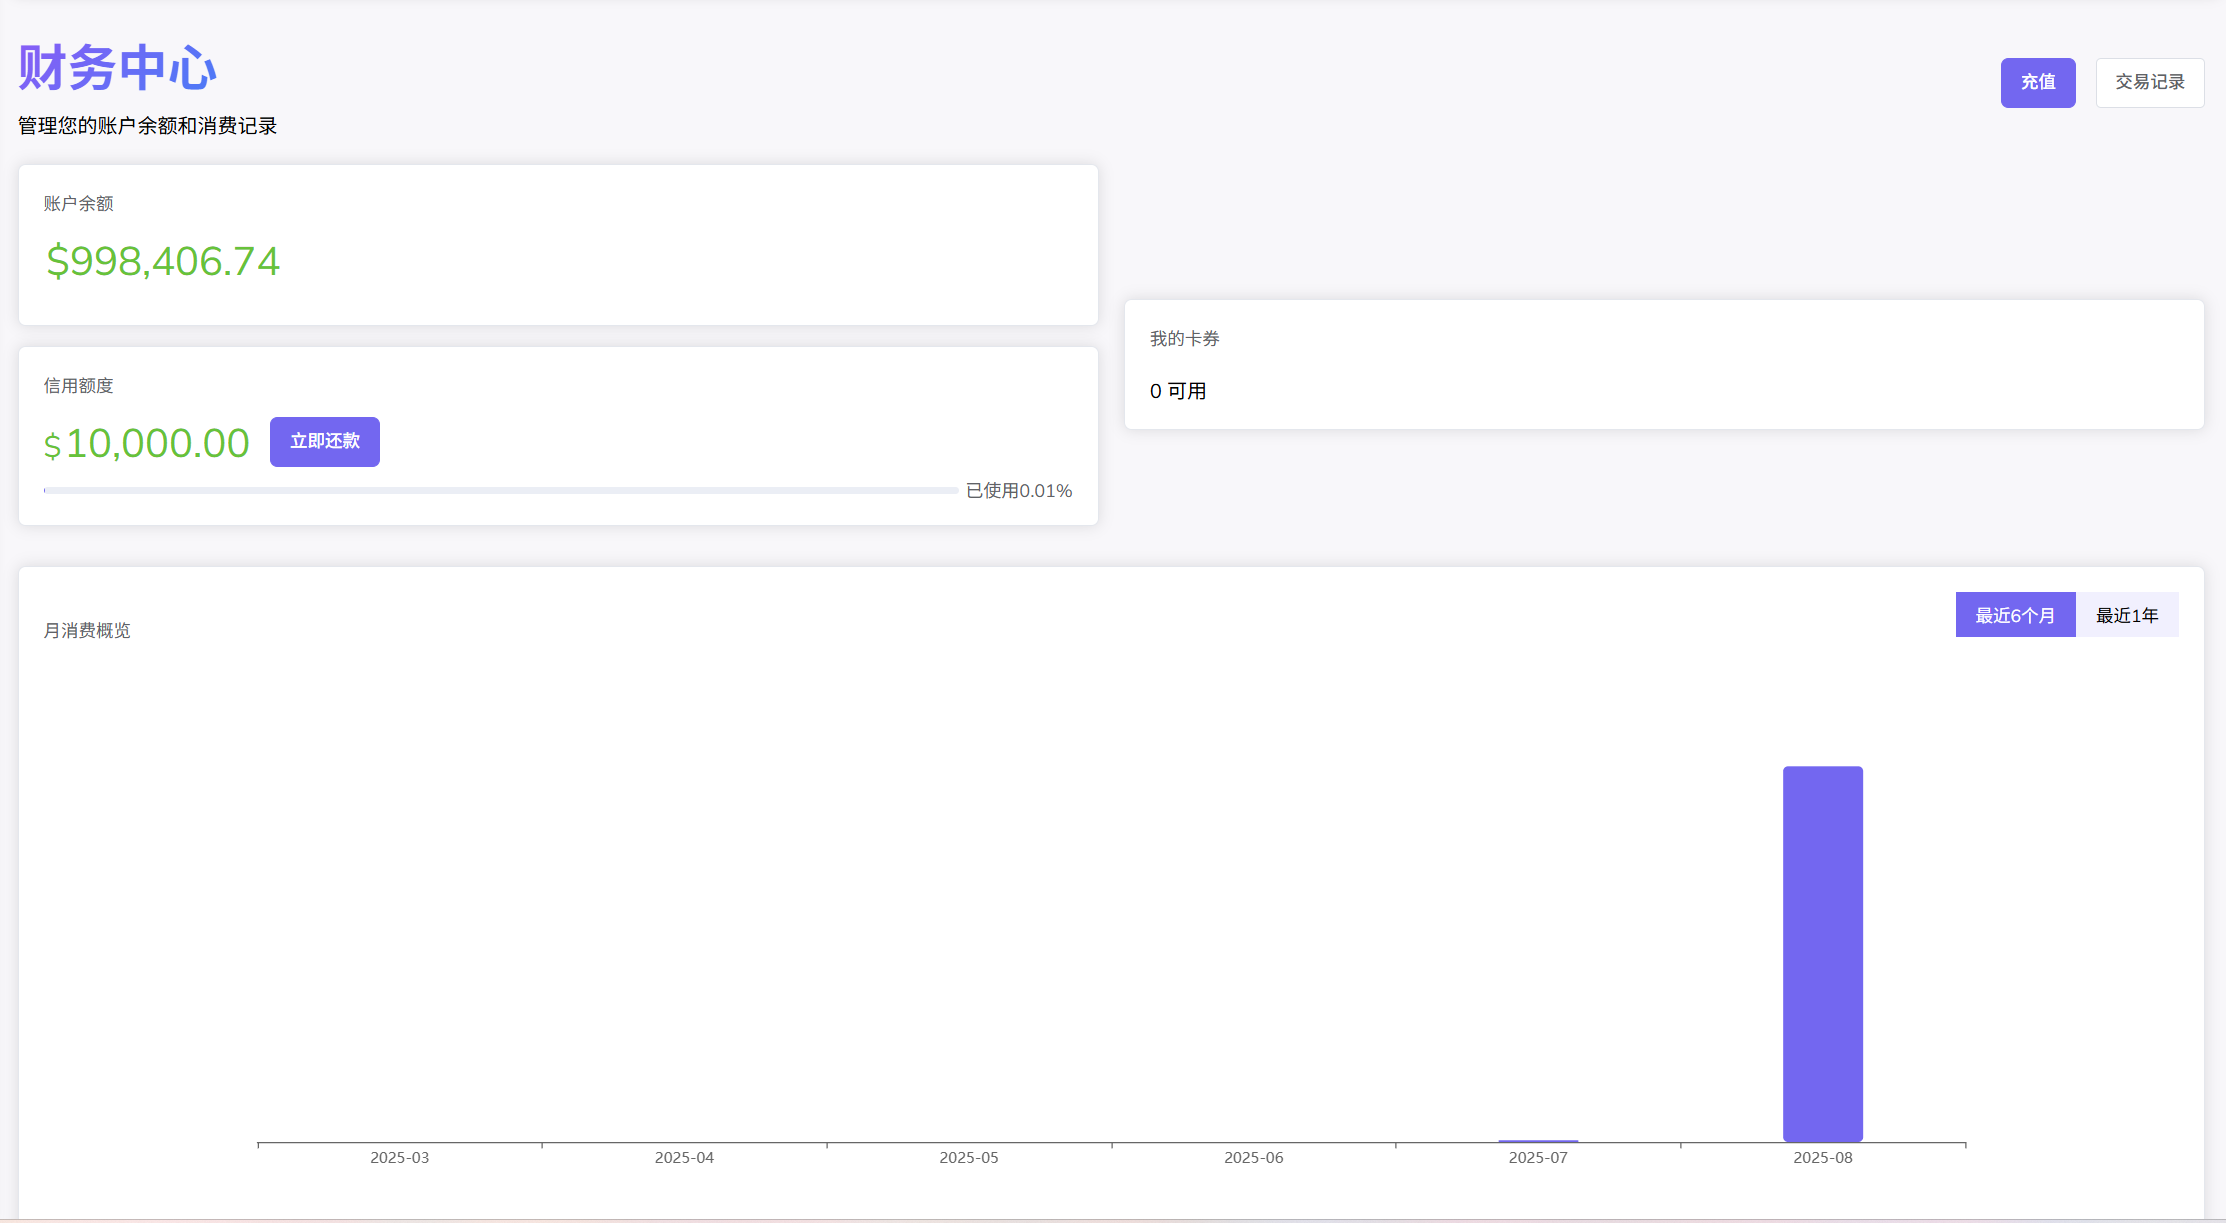
Task: Click the 2025-06 axis label
Action: click(x=1253, y=1157)
